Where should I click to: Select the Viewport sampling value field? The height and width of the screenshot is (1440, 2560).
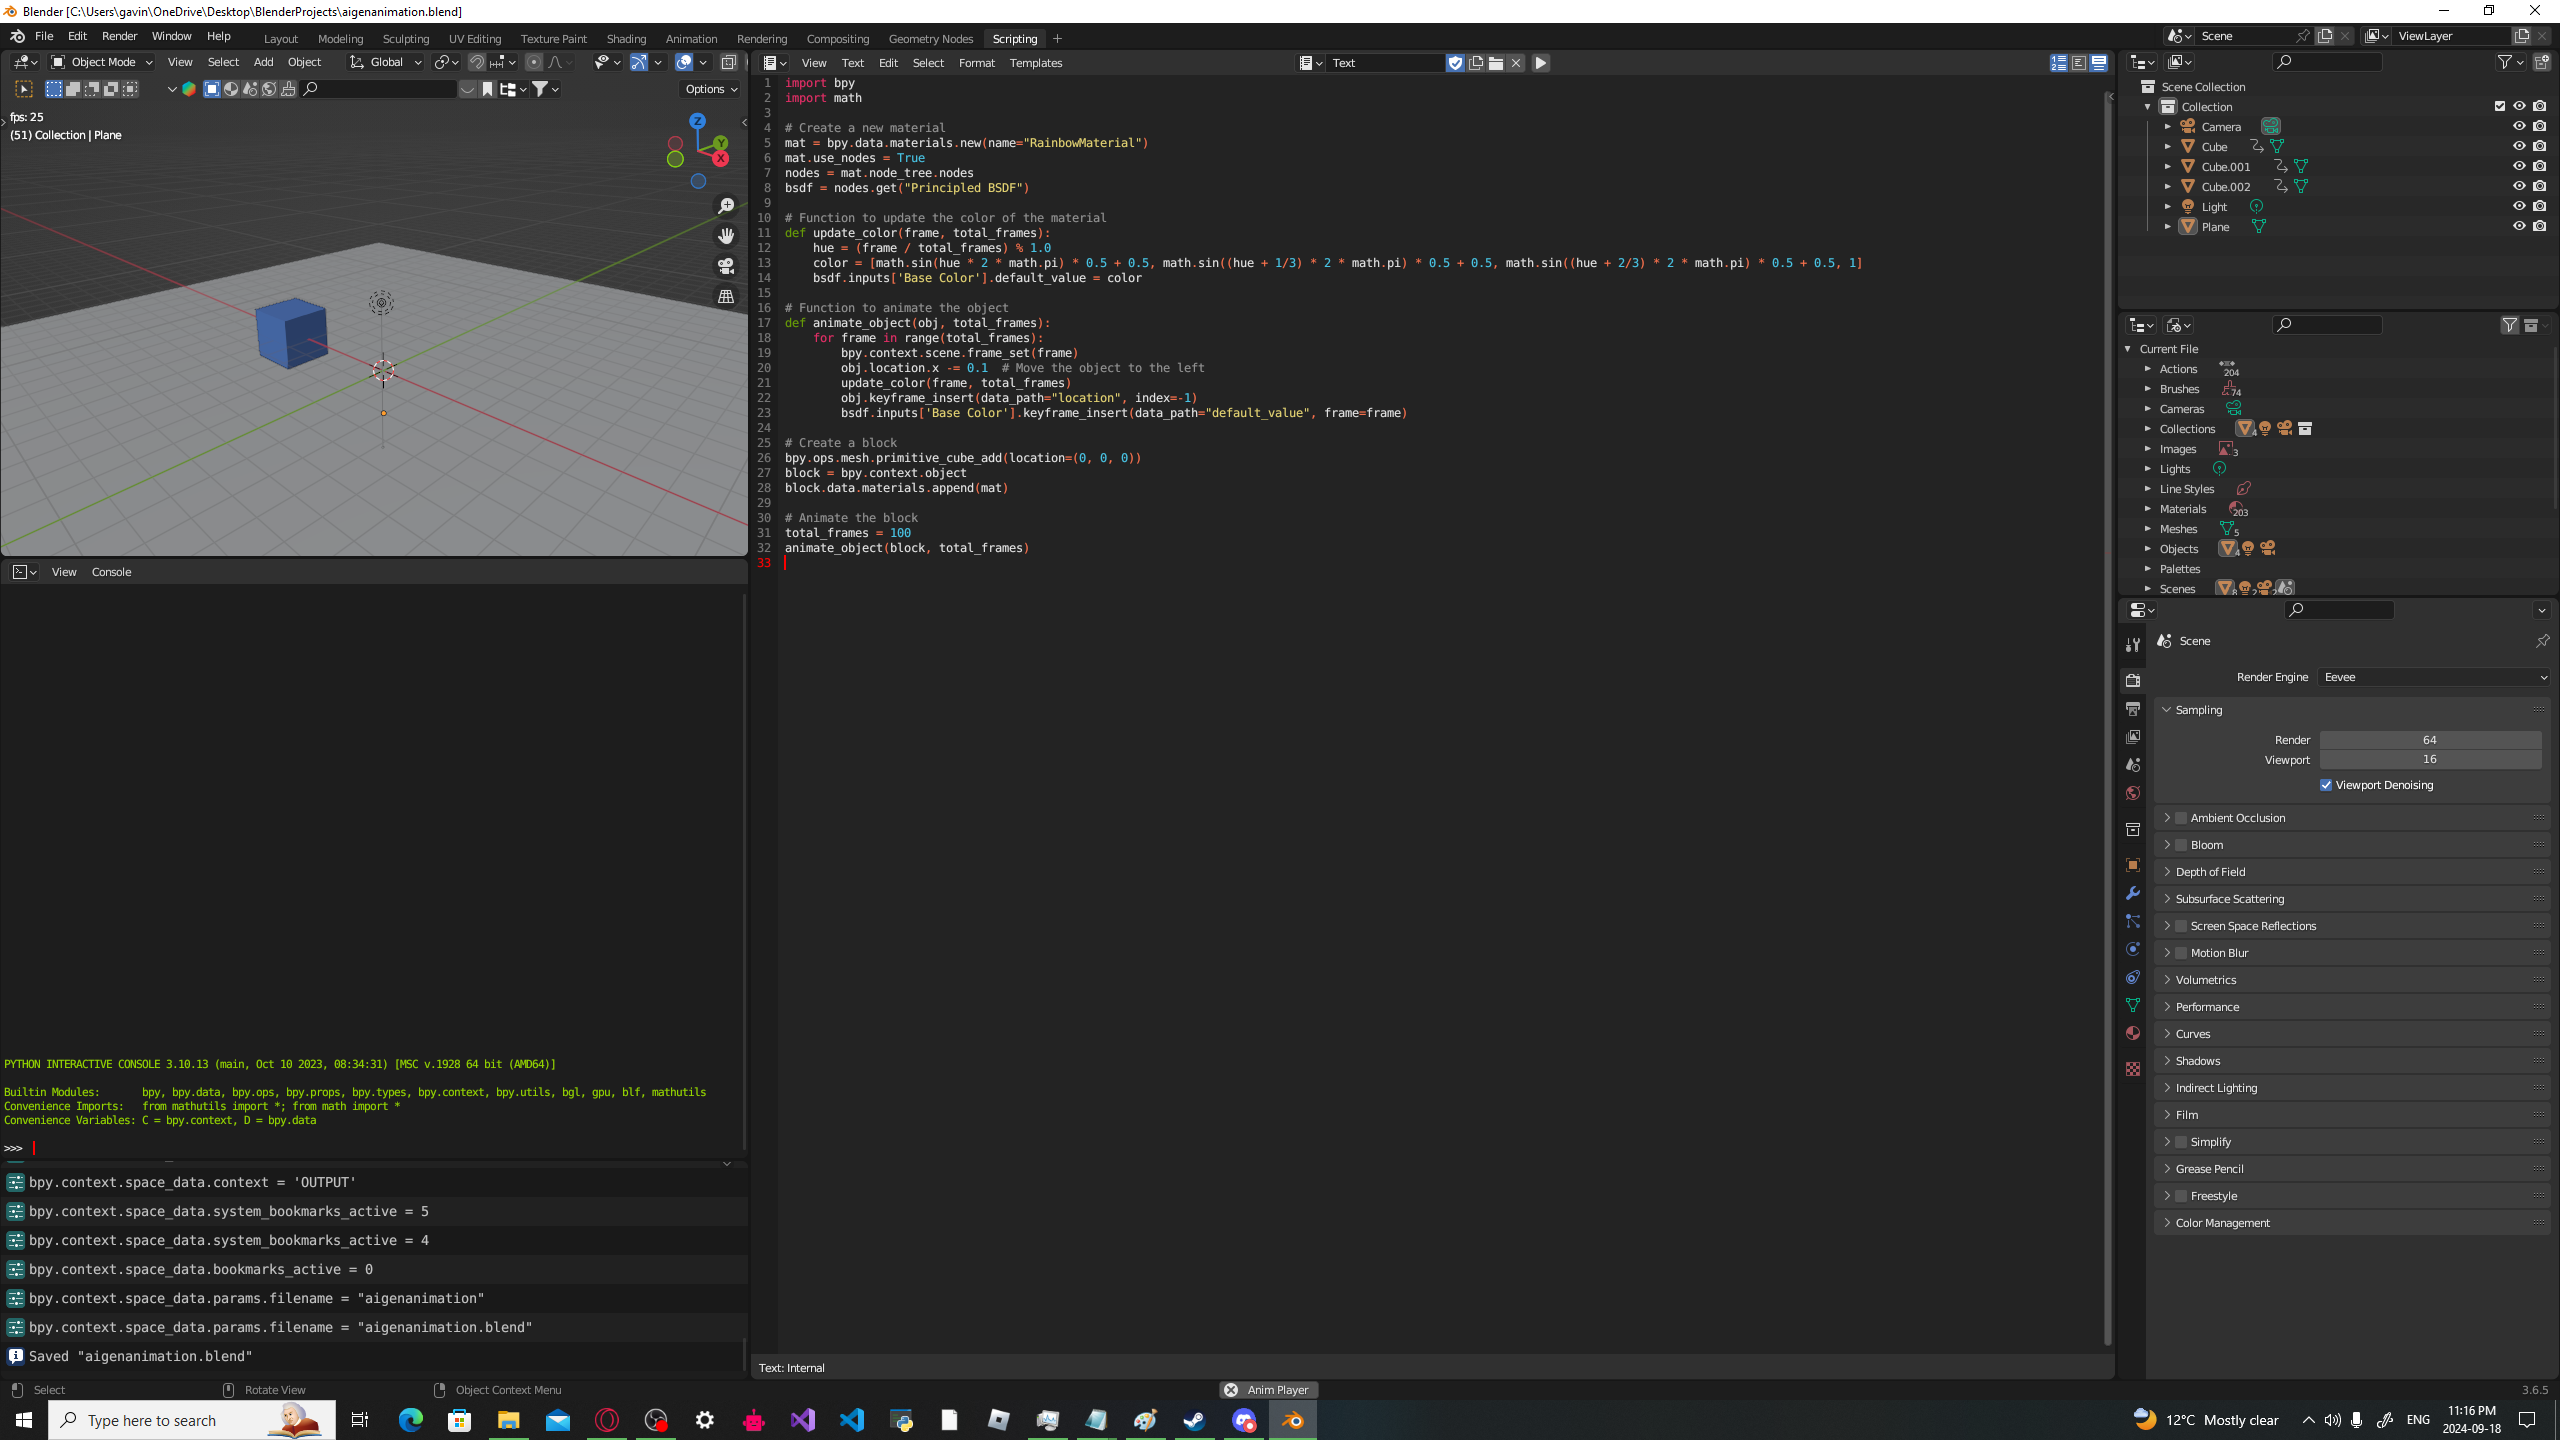pos(2430,759)
